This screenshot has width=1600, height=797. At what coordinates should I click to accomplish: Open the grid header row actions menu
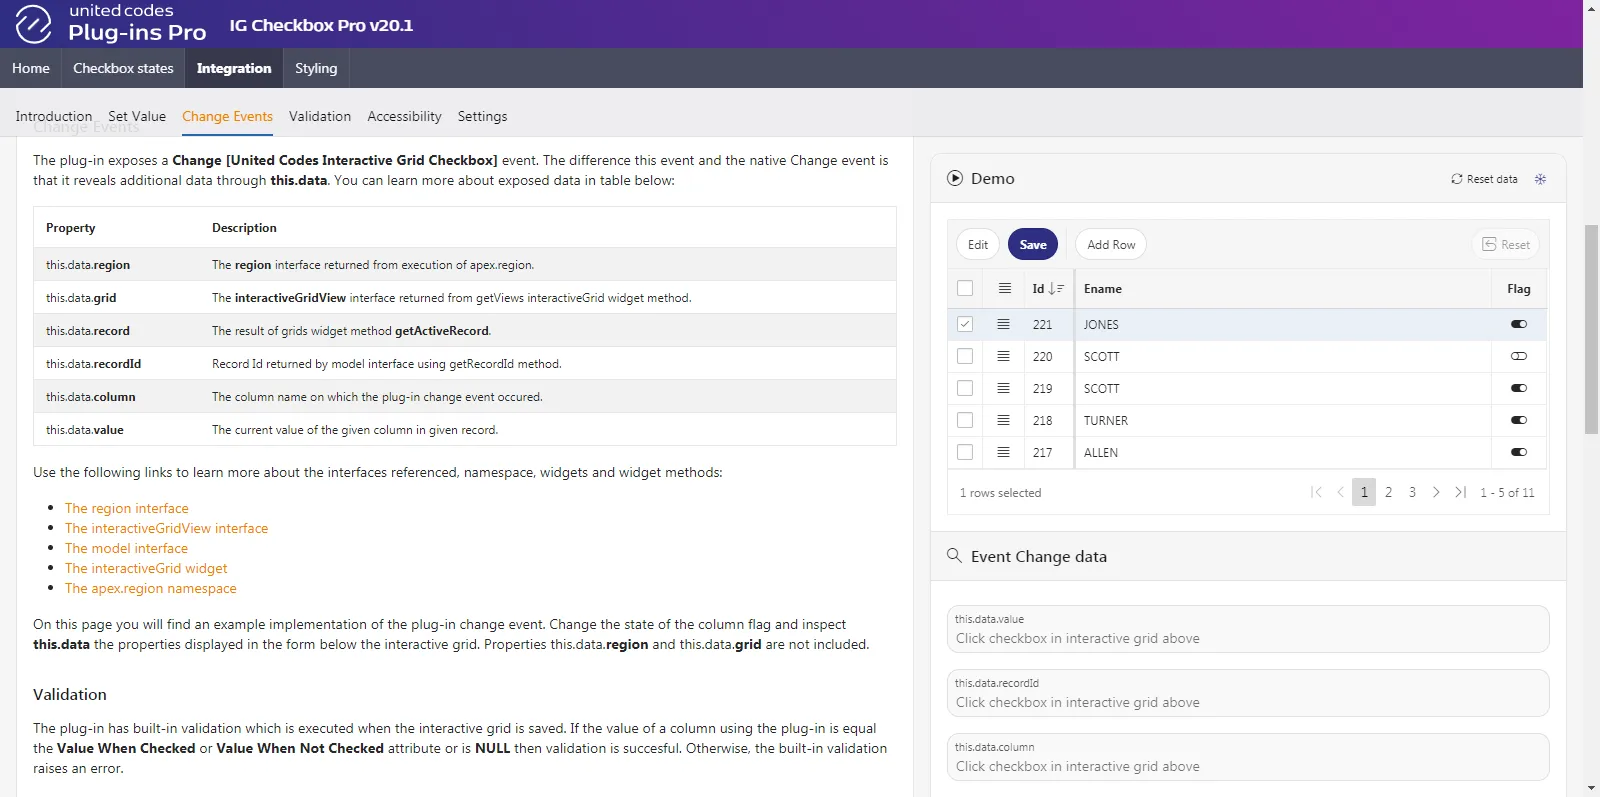[1004, 288]
